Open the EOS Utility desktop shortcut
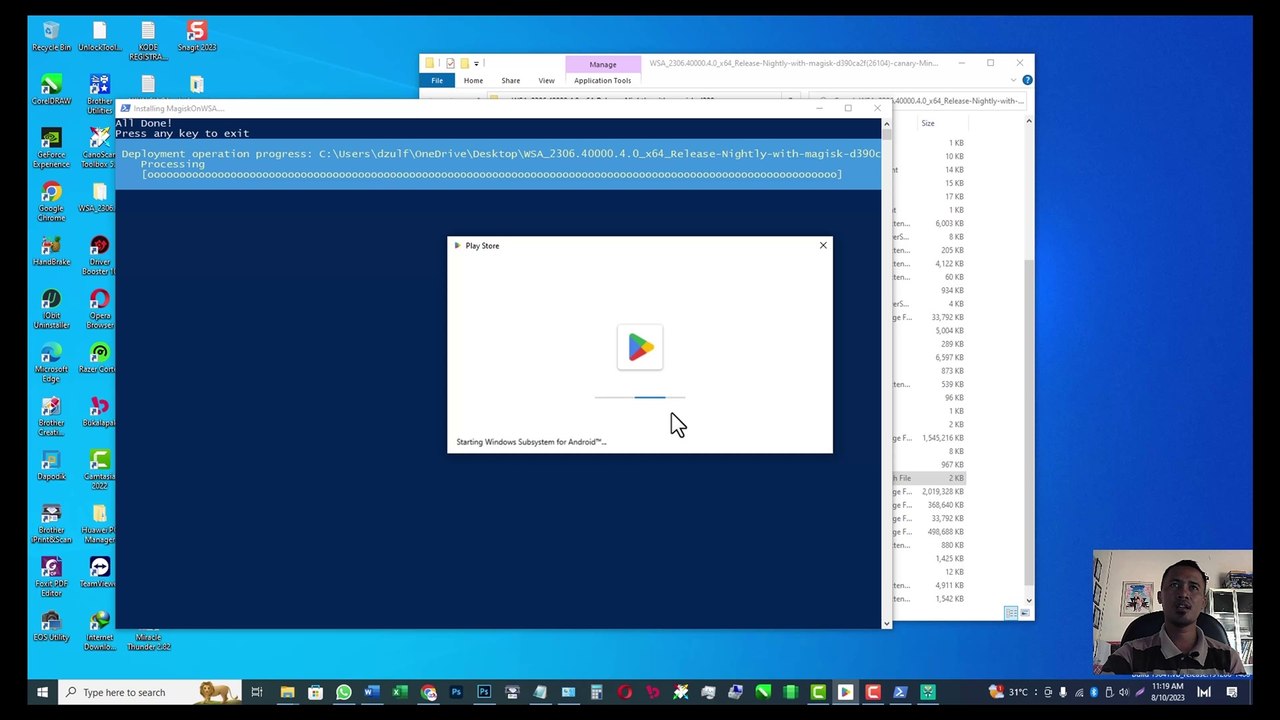The image size is (1280, 720). coord(51,627)
